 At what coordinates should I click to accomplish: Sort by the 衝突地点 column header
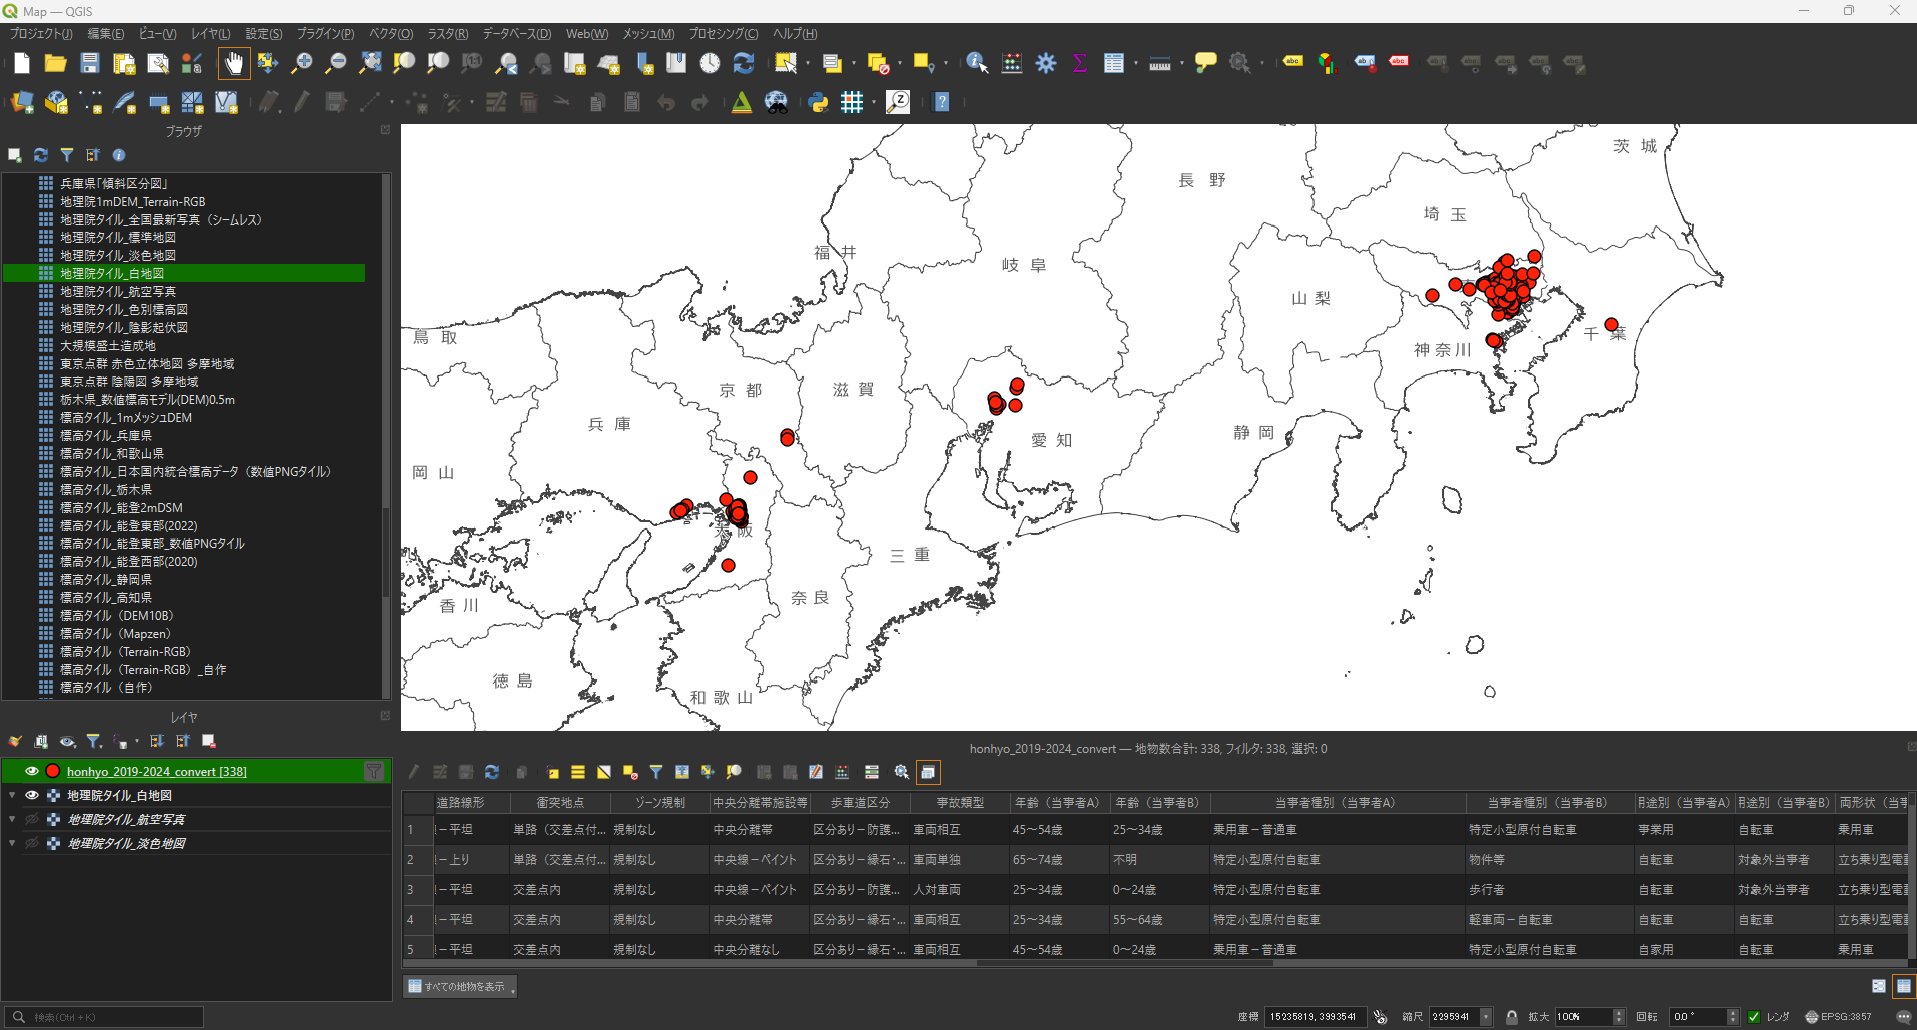[560, 803]
